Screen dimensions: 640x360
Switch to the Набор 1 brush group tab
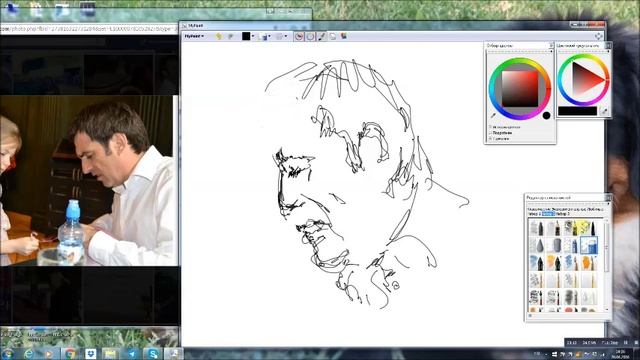[x=534, y=214]
